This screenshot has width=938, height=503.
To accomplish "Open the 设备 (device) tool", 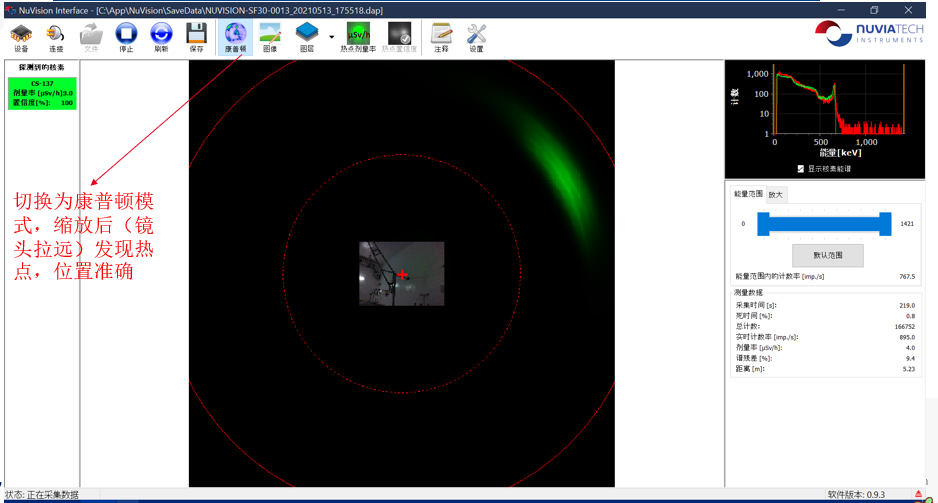I will point(20,37).
